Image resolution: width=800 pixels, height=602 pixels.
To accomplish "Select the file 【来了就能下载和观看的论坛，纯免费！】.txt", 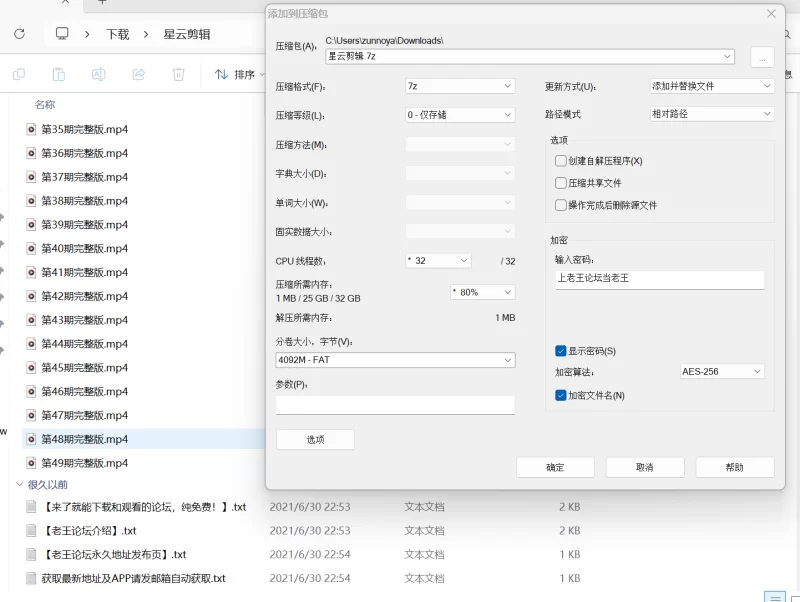I will pyautogui.click(x=144, y=507).
